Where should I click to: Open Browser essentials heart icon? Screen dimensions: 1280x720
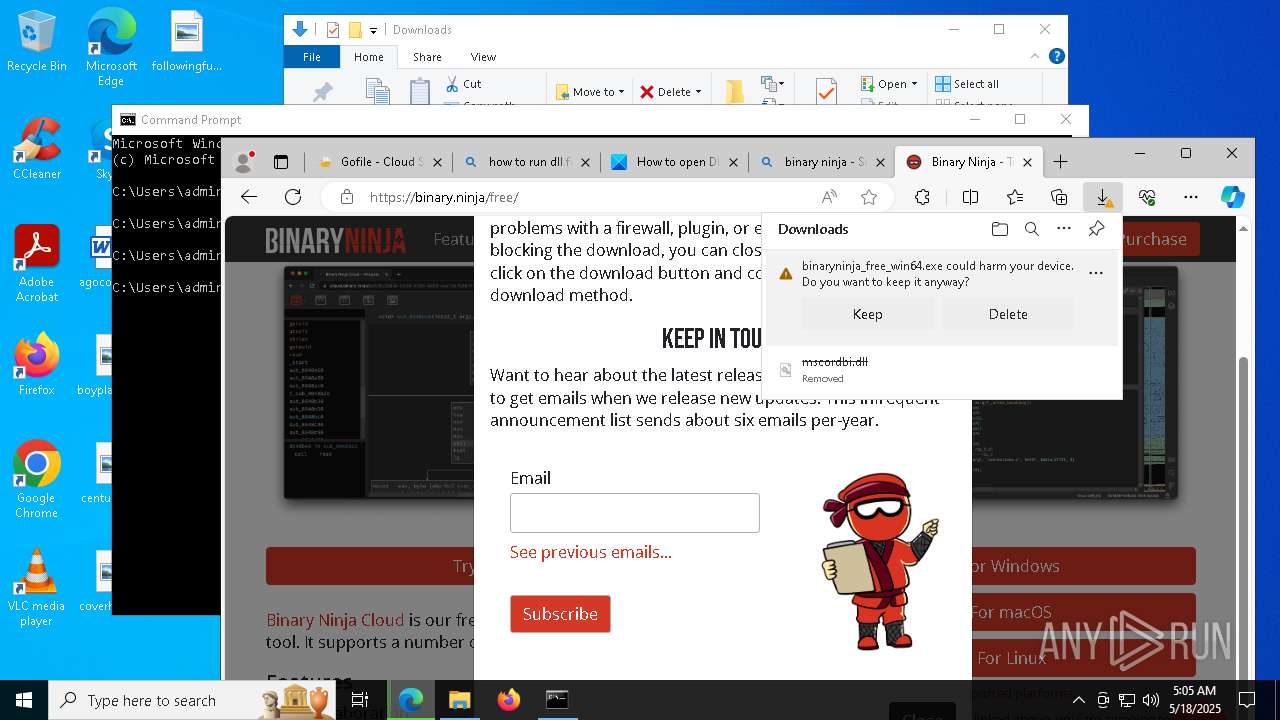tap(1147, 197)
